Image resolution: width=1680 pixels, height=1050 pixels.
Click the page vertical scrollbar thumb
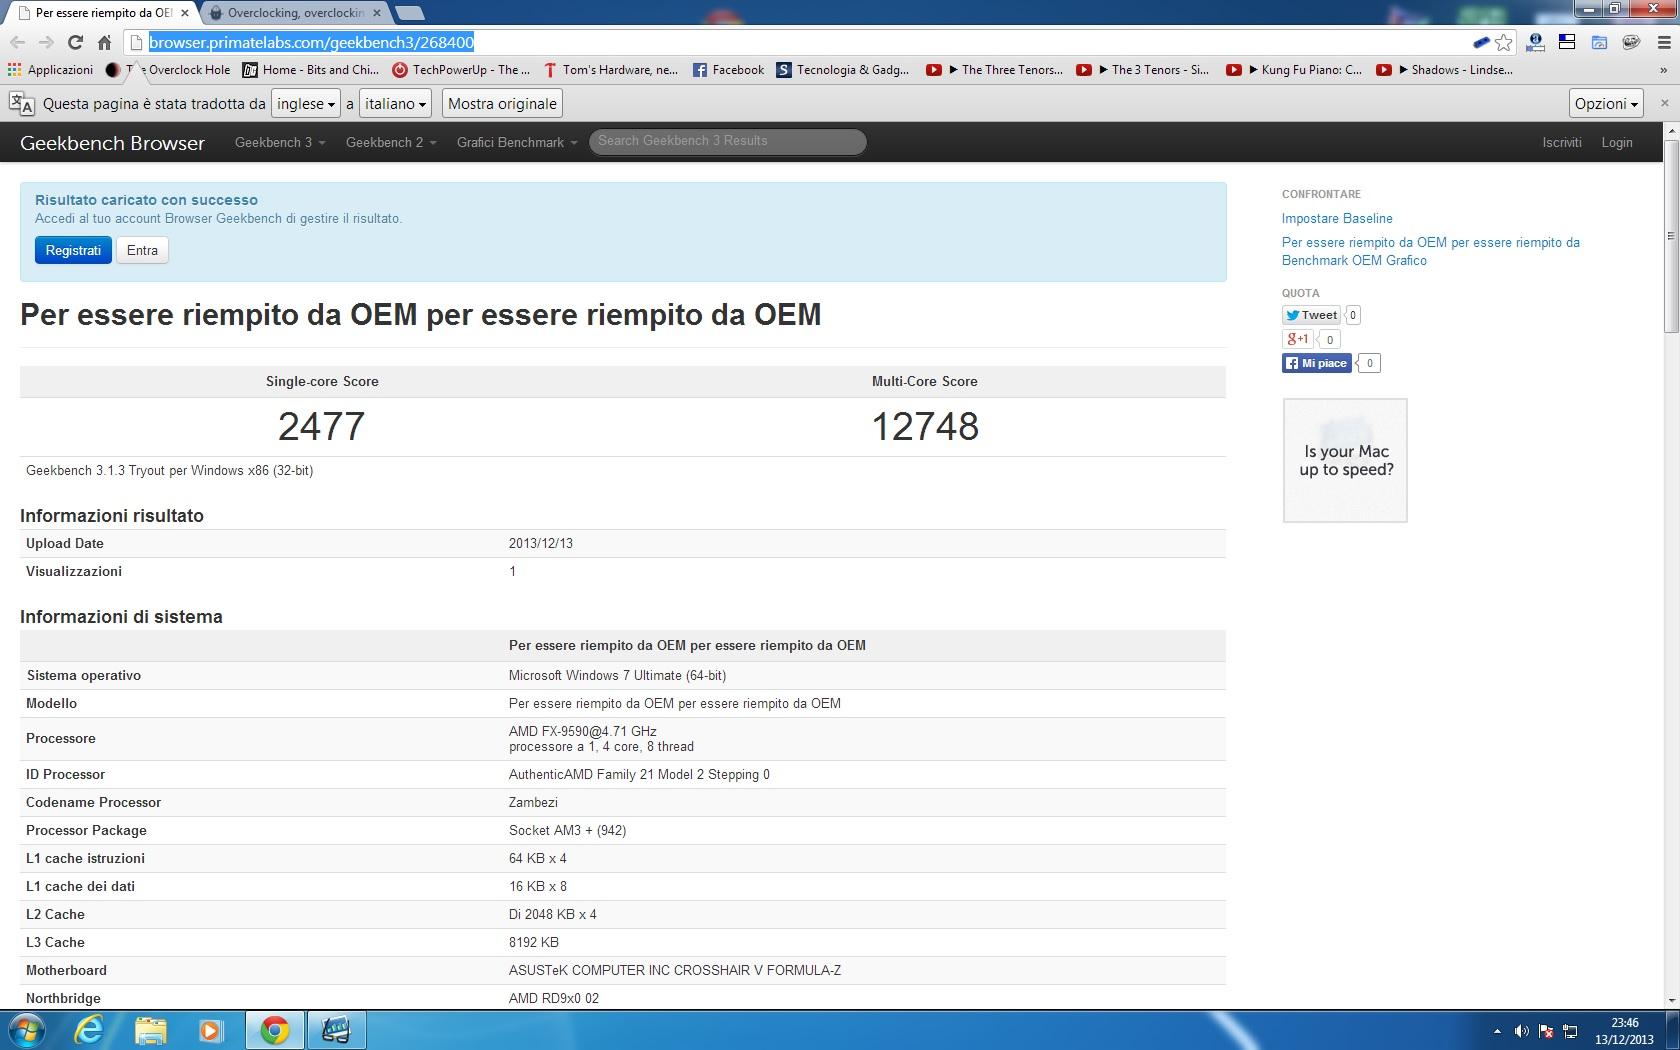point(1671,236)
